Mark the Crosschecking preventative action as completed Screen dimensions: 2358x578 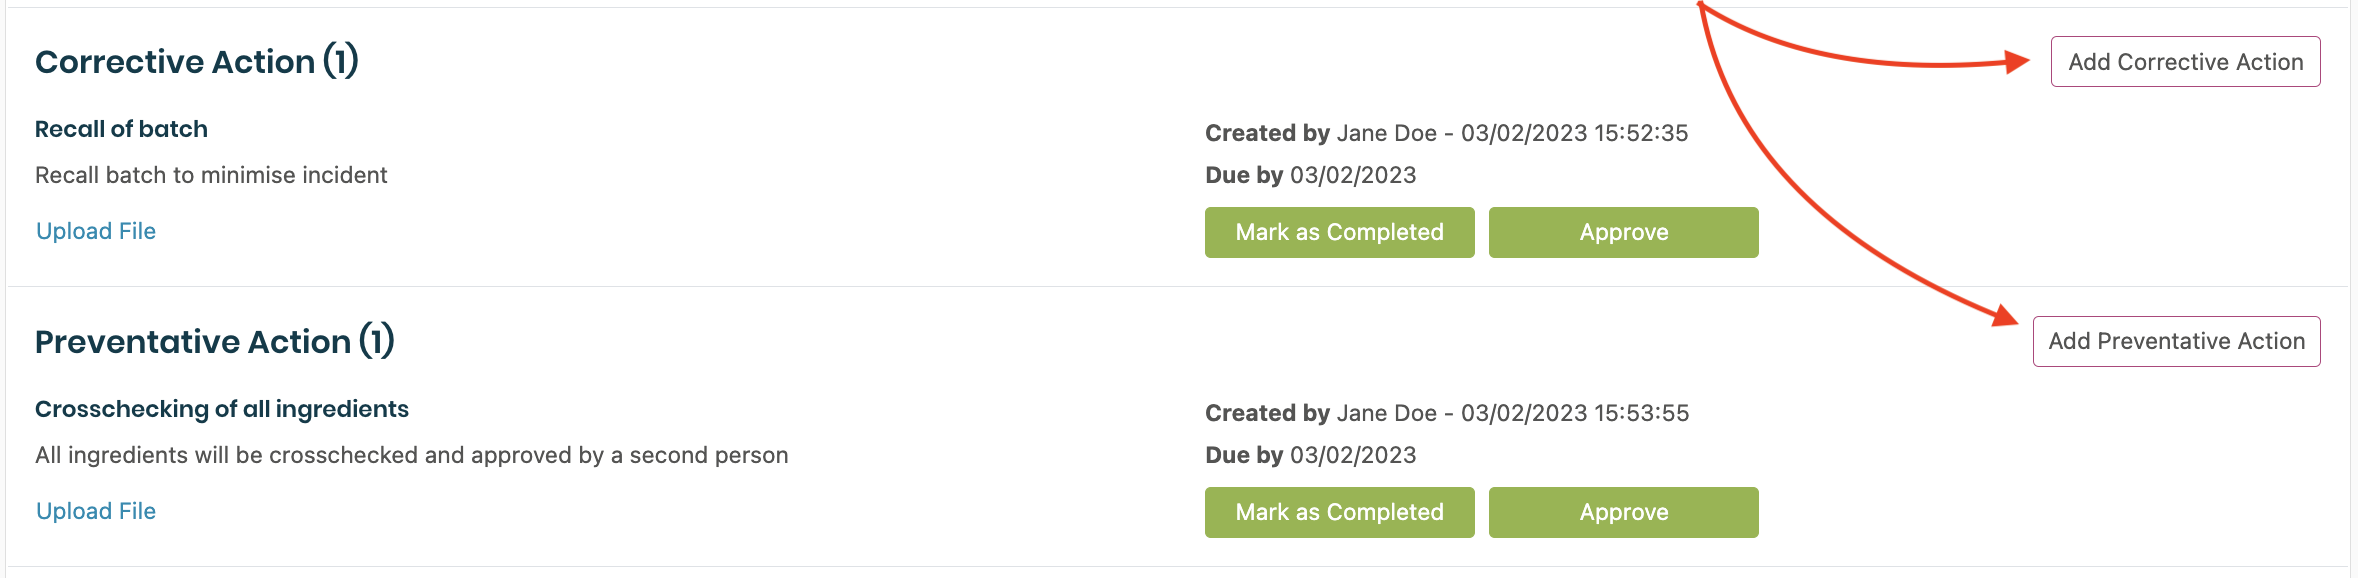click(1339, 512)
